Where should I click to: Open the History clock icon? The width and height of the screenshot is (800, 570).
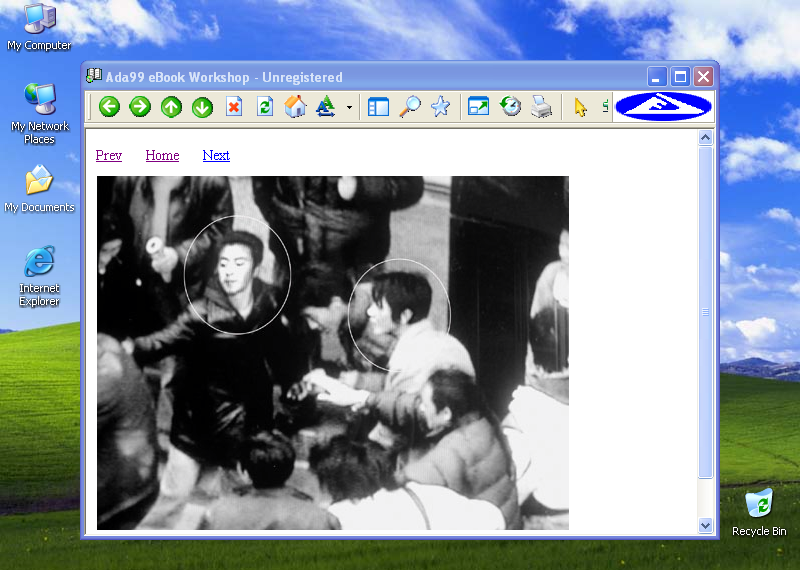click(x=510, y=107)
